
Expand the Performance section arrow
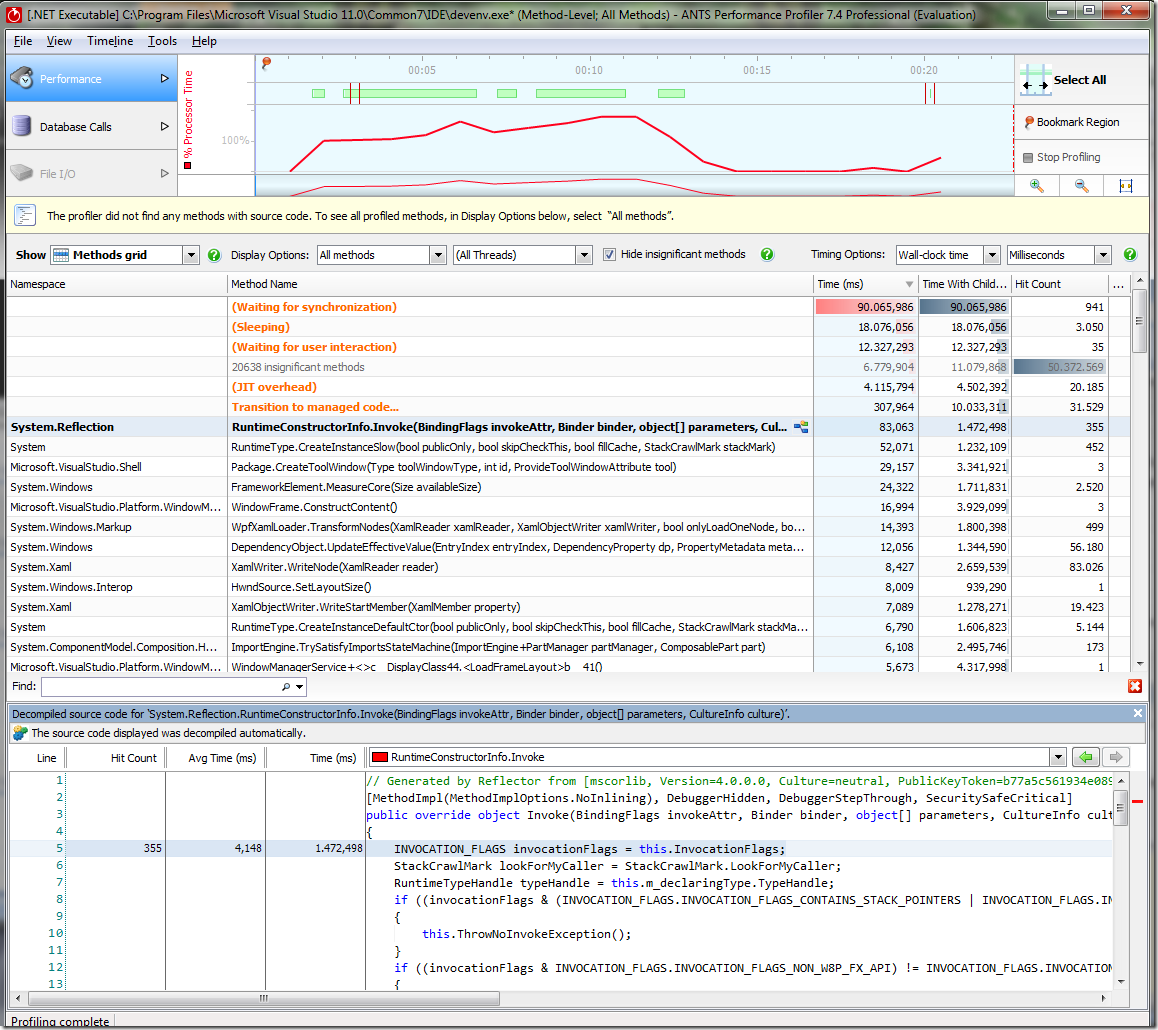164,78
